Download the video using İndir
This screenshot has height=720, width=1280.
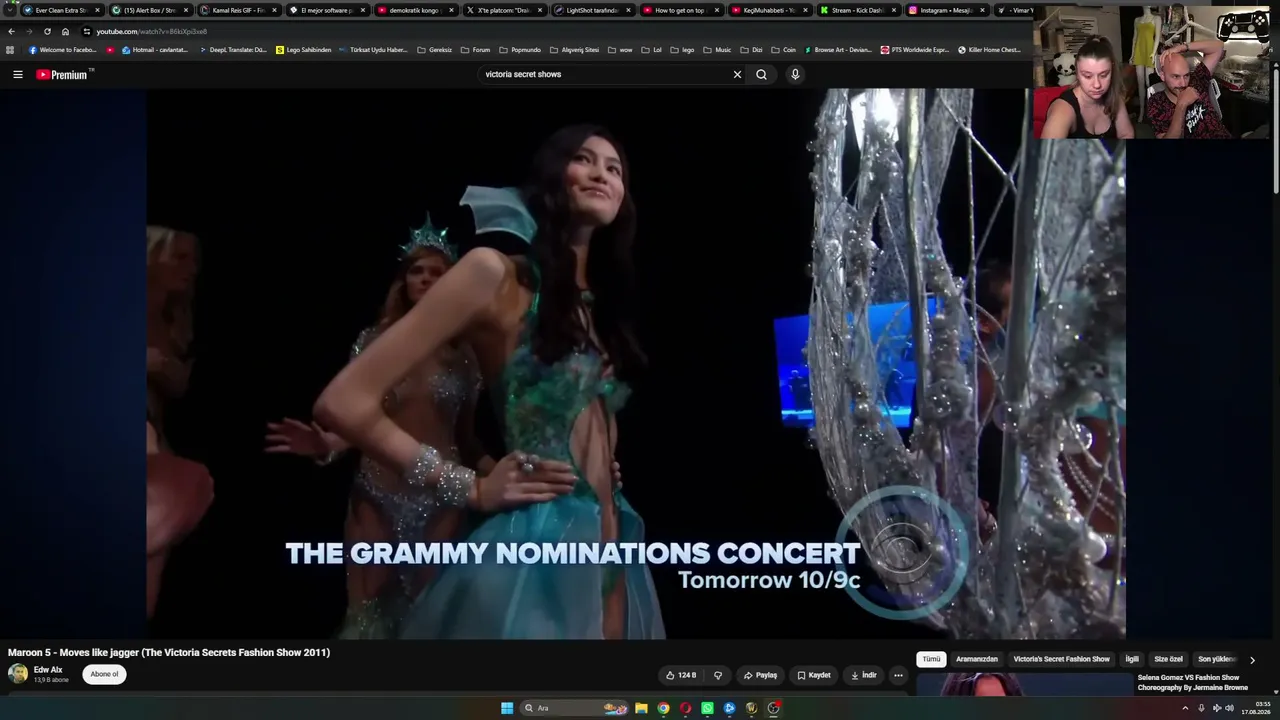click(864, 675)
